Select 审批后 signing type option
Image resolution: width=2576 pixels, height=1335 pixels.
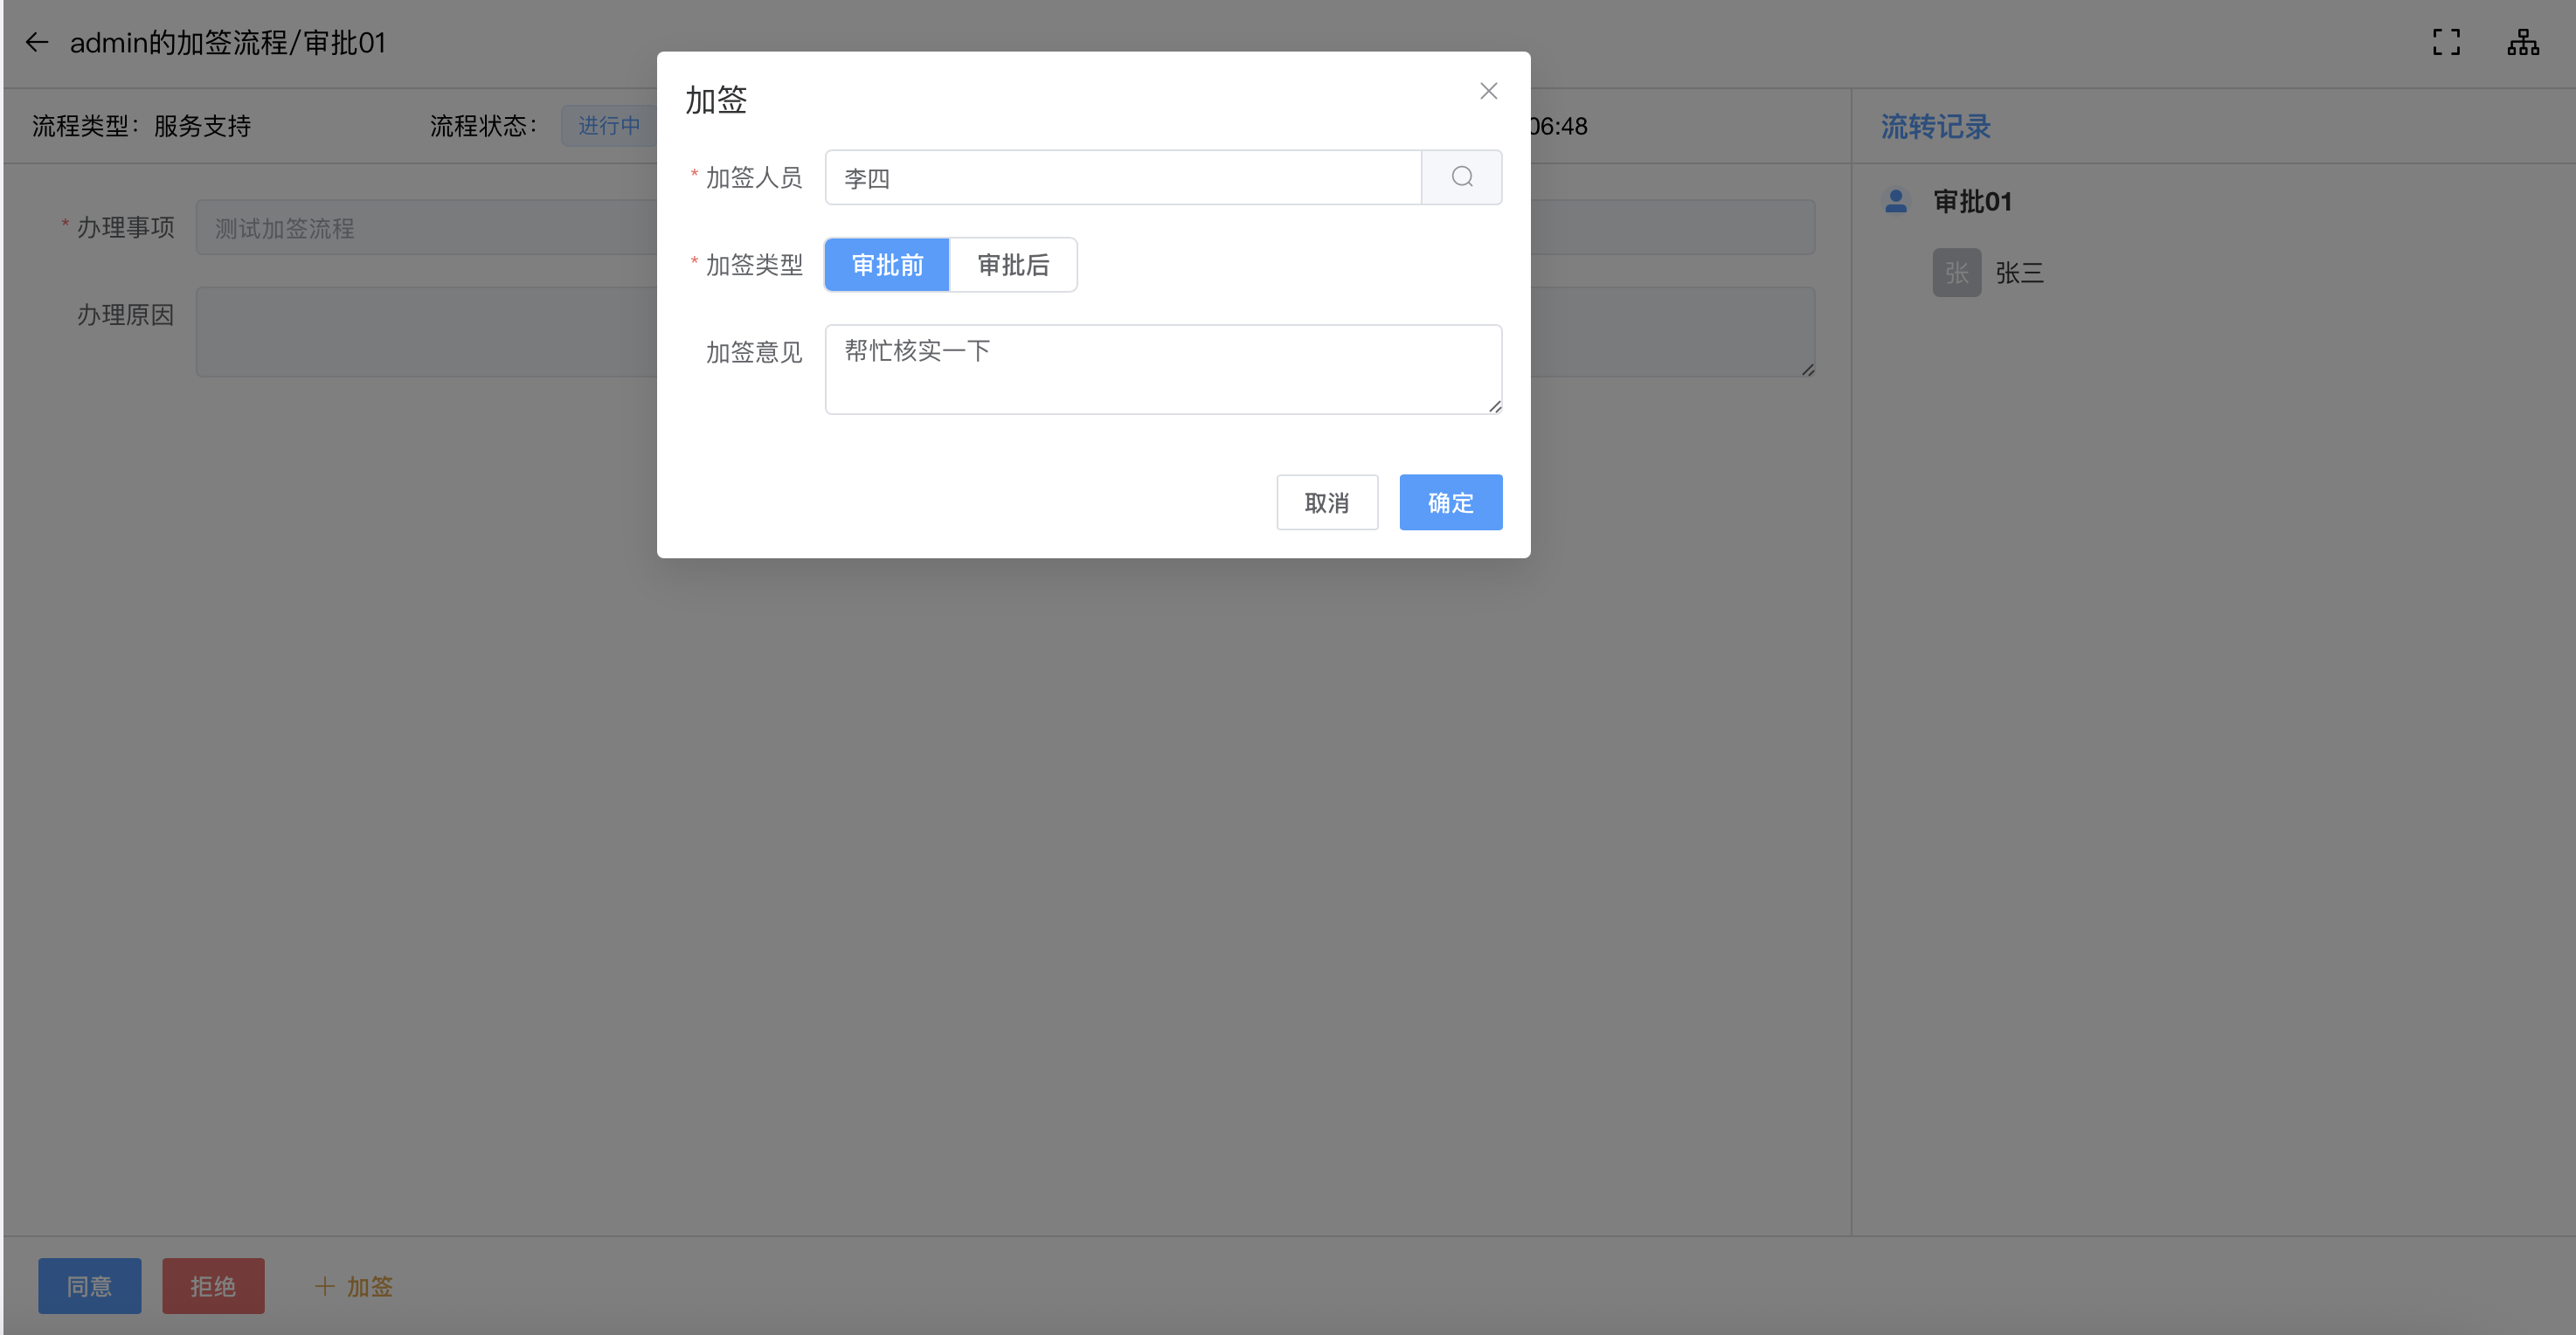[1013, 265]
